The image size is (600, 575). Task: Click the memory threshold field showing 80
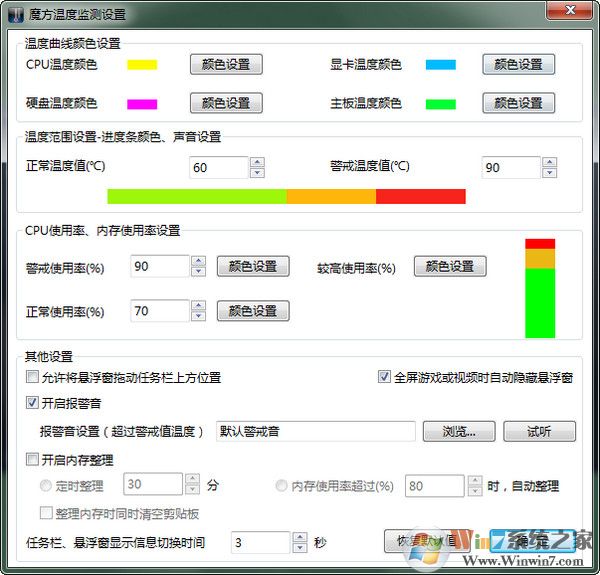[x=435, y=486]
